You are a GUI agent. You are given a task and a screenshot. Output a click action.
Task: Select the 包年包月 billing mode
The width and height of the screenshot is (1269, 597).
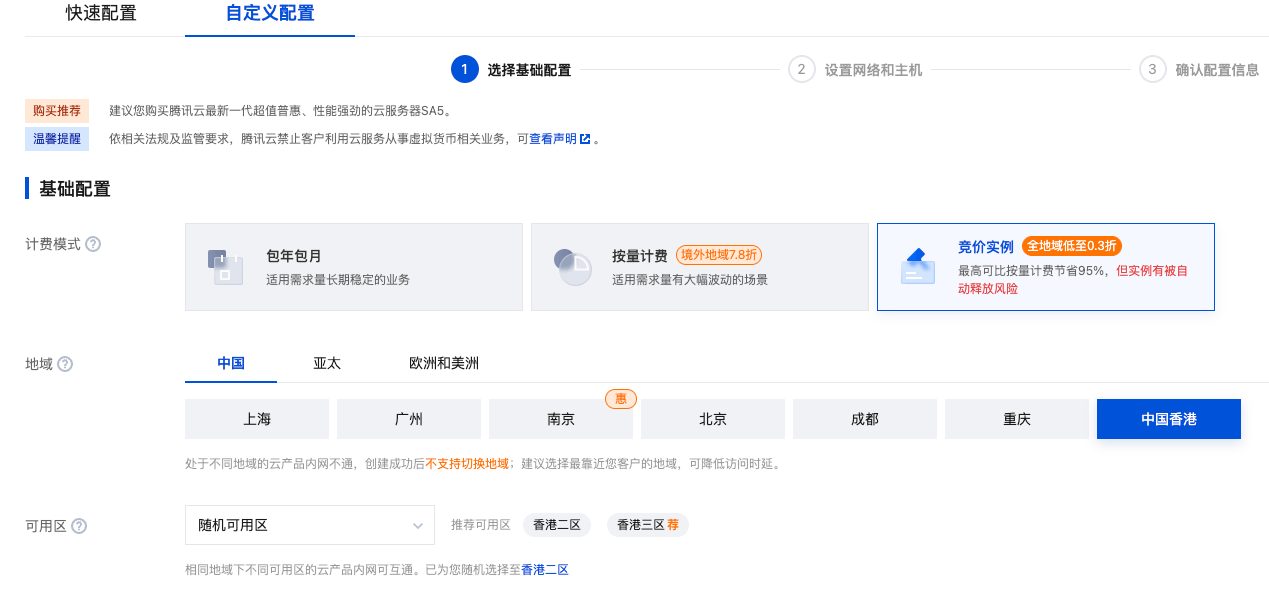click(354, 267)
